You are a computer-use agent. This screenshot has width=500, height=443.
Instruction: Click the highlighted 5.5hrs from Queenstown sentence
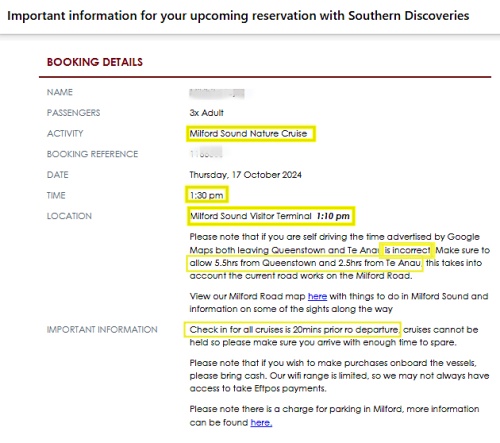(x=305, y=263)
